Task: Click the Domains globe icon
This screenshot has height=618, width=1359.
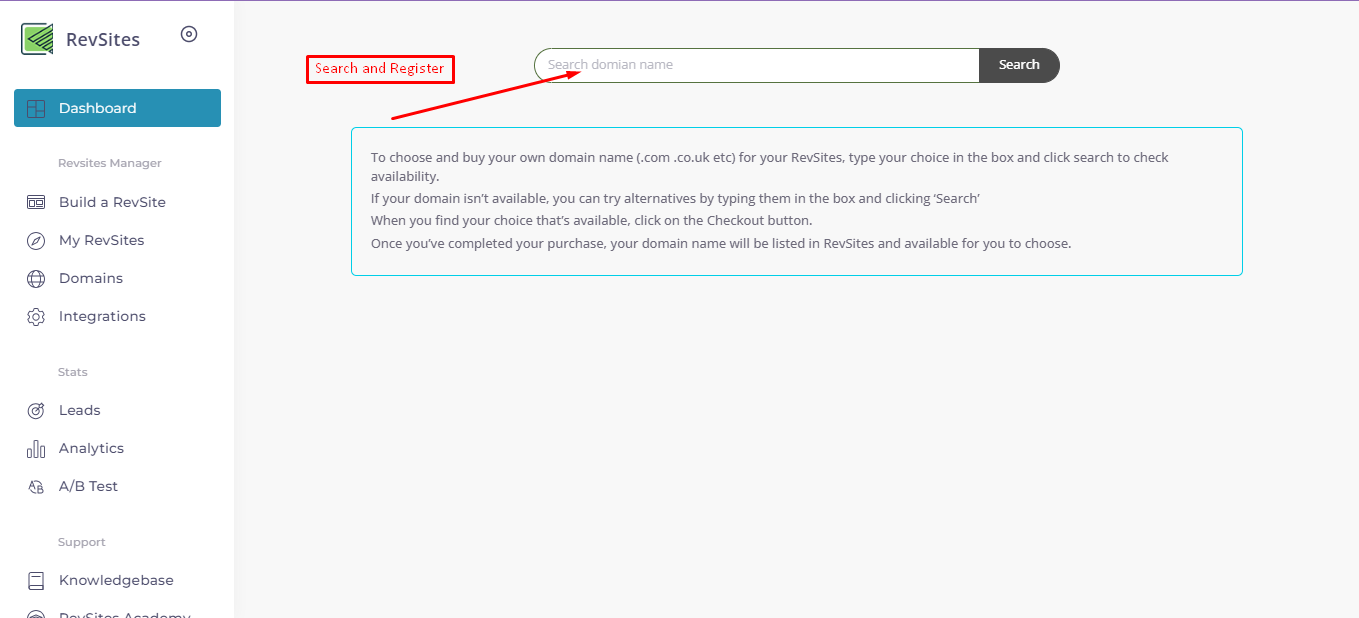Action: click(x=36, y=278)
